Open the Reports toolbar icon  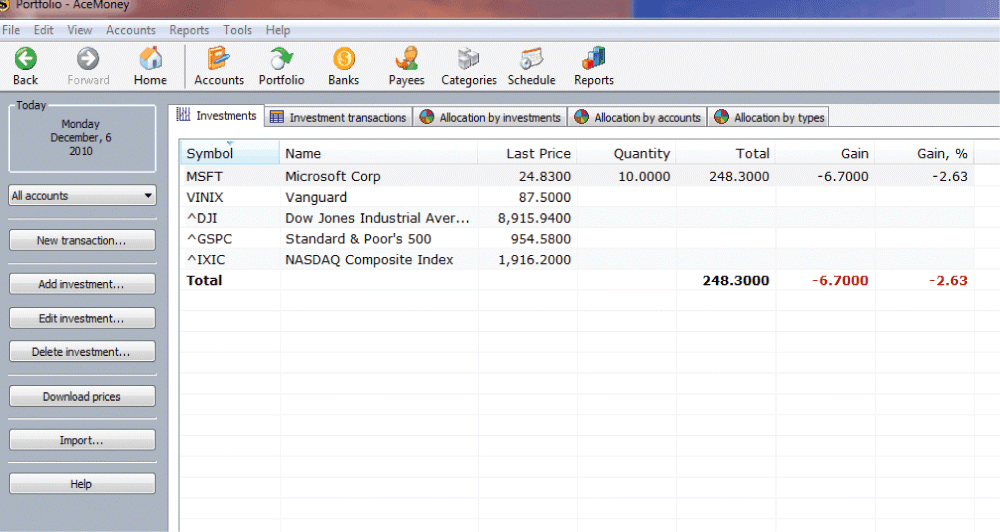point(593,60)
